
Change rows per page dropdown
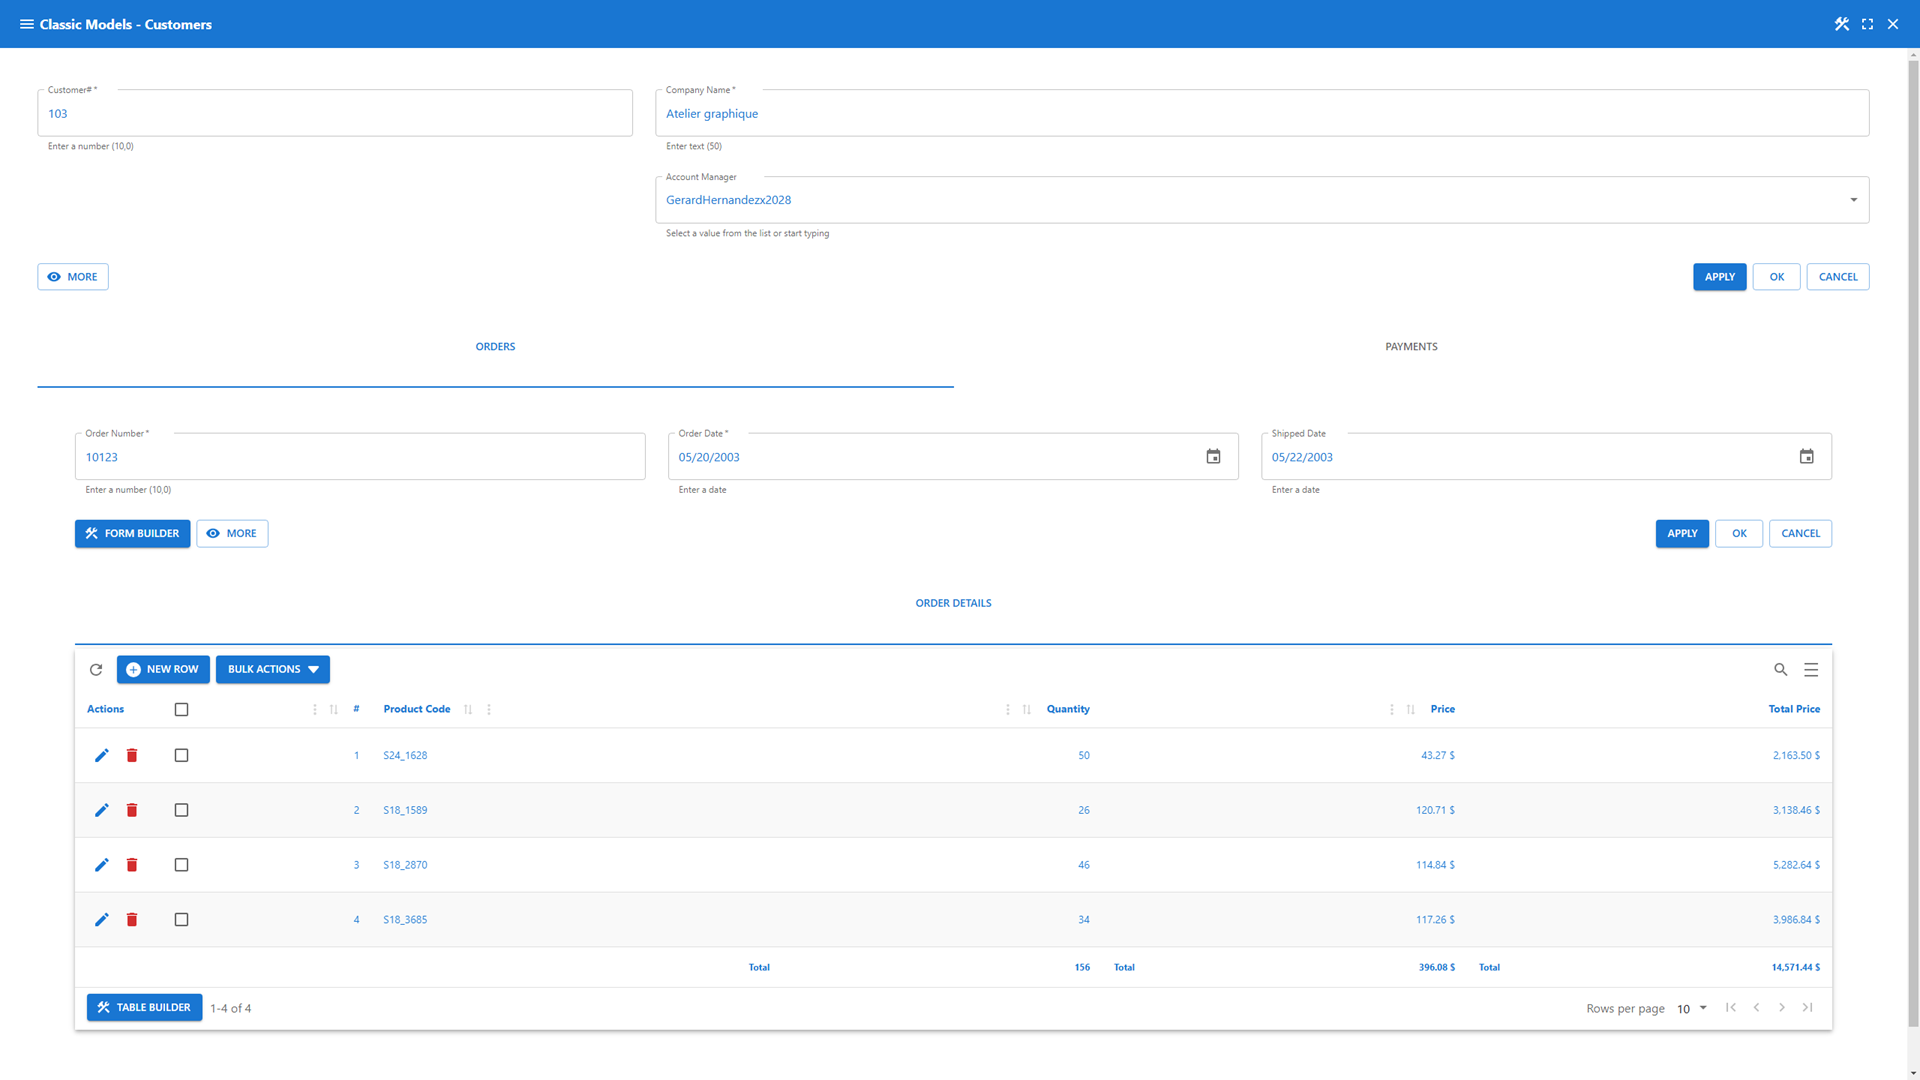tap(1692, 1008)
